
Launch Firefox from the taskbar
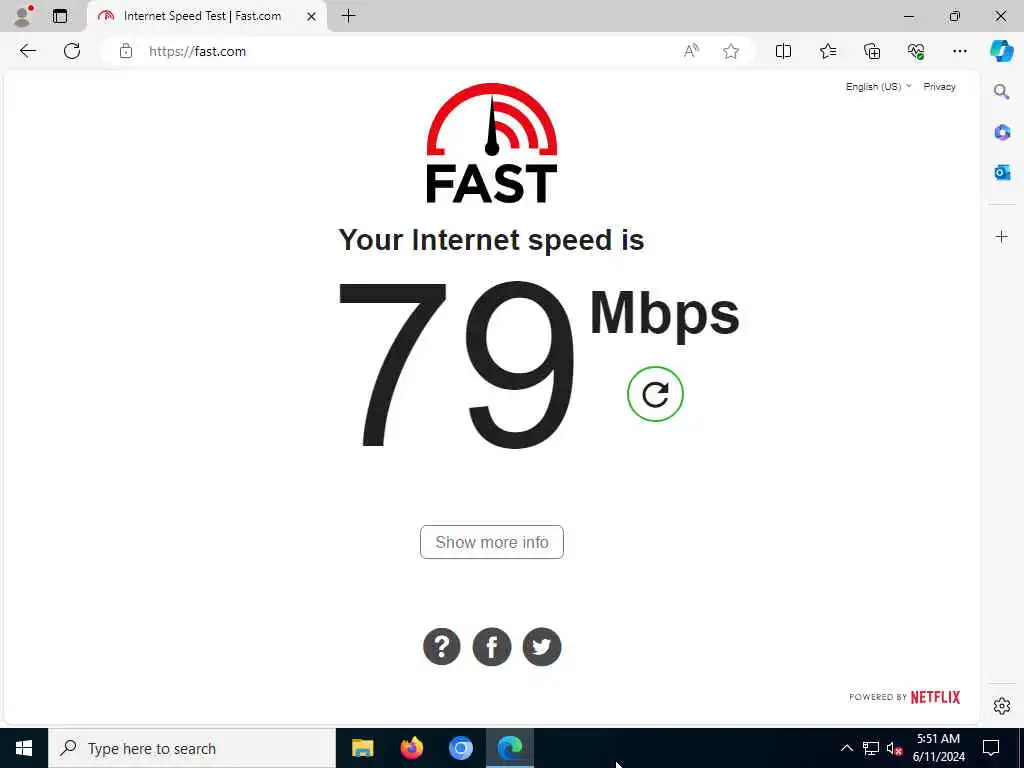(411, 748)
